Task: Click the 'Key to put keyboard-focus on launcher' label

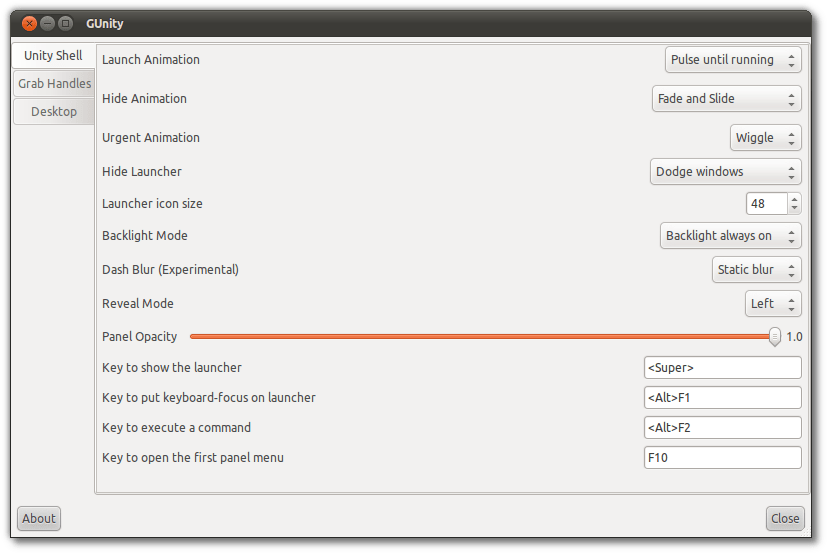Action: [209, 398]
